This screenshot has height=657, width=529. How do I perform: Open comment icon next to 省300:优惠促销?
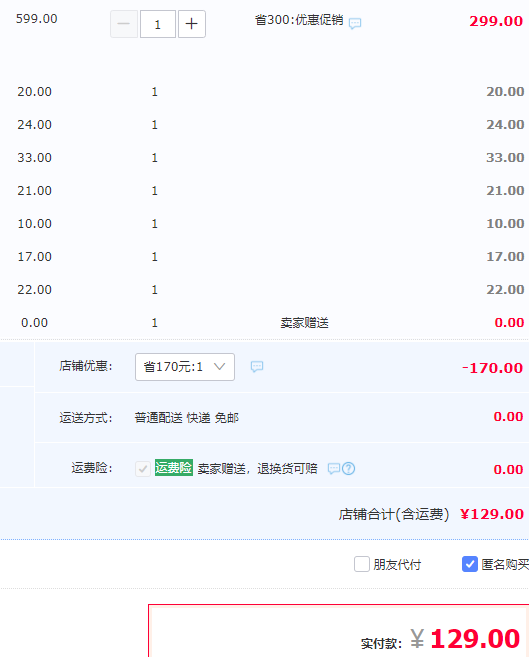click(355, 23)
